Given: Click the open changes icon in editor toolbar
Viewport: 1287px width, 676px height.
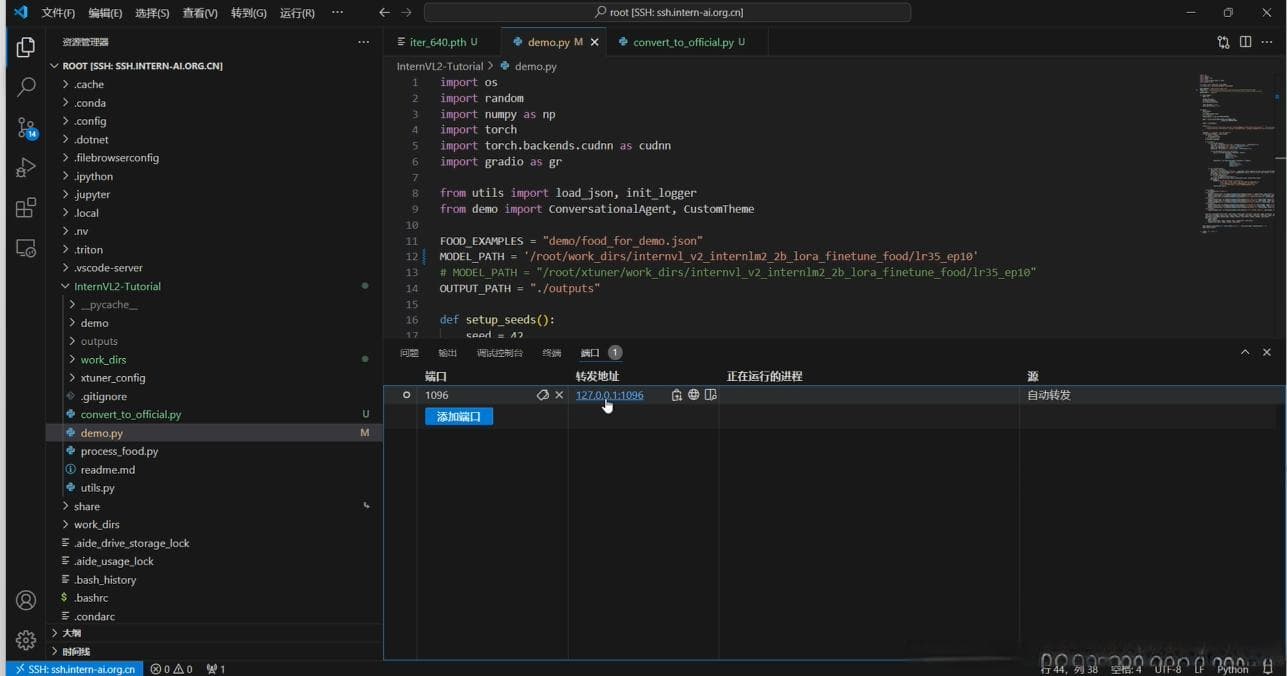Looking at the screenshot, I should (x=1223, y=42).
